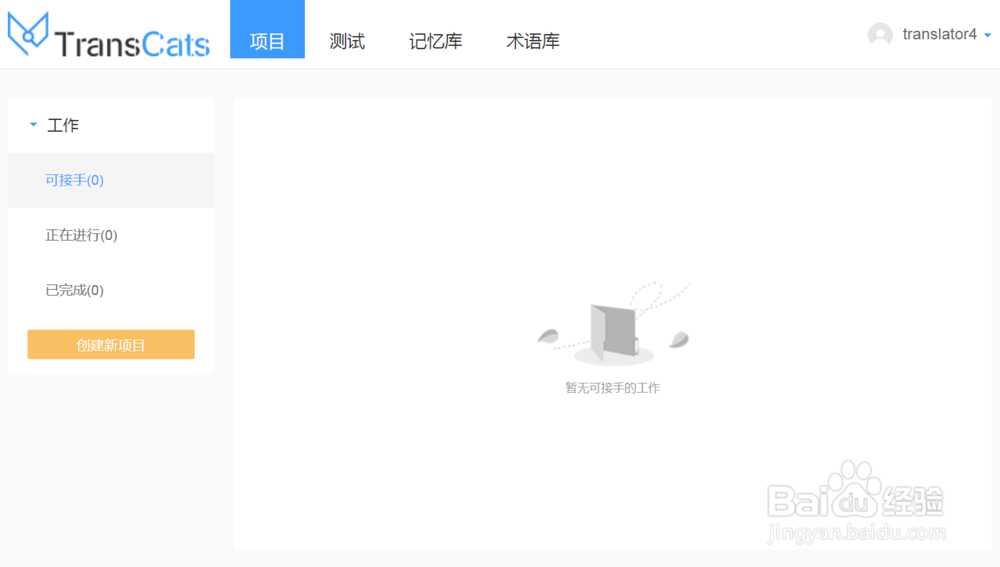Image resolution: width=1000 pixels, height=567 pixels.
Task: Switch to the 项目 tab
Action: (267, 29)
